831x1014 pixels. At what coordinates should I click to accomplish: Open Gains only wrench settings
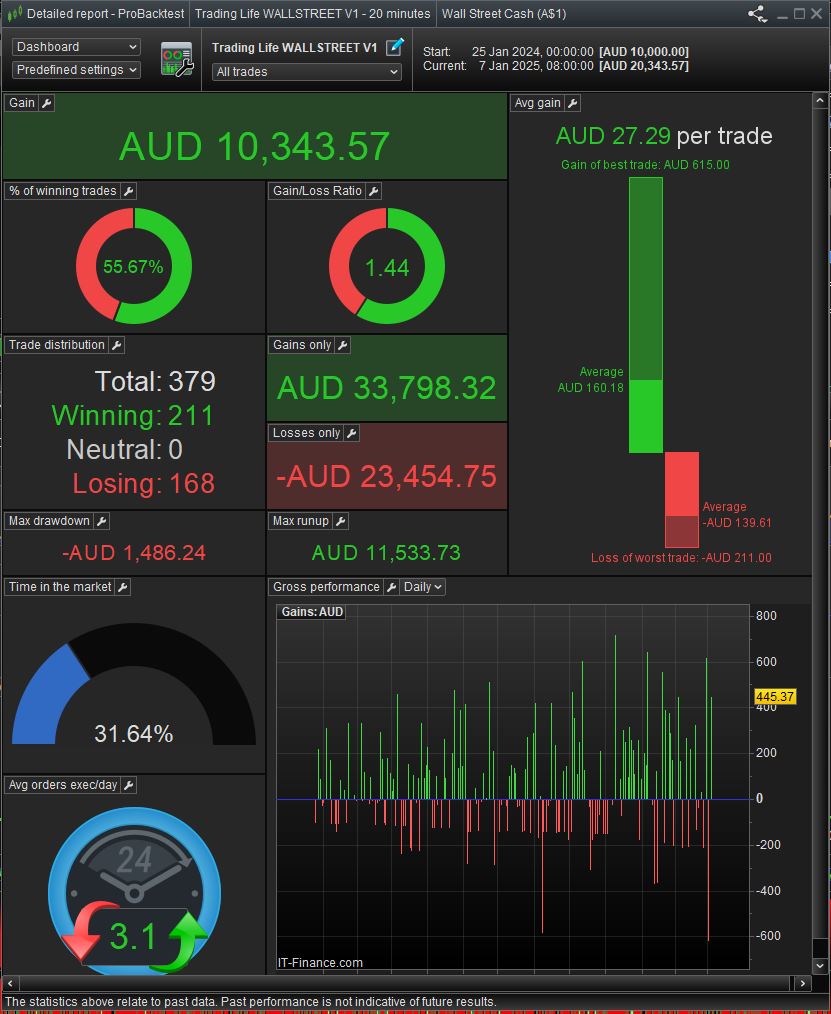[x=343, y=345]
